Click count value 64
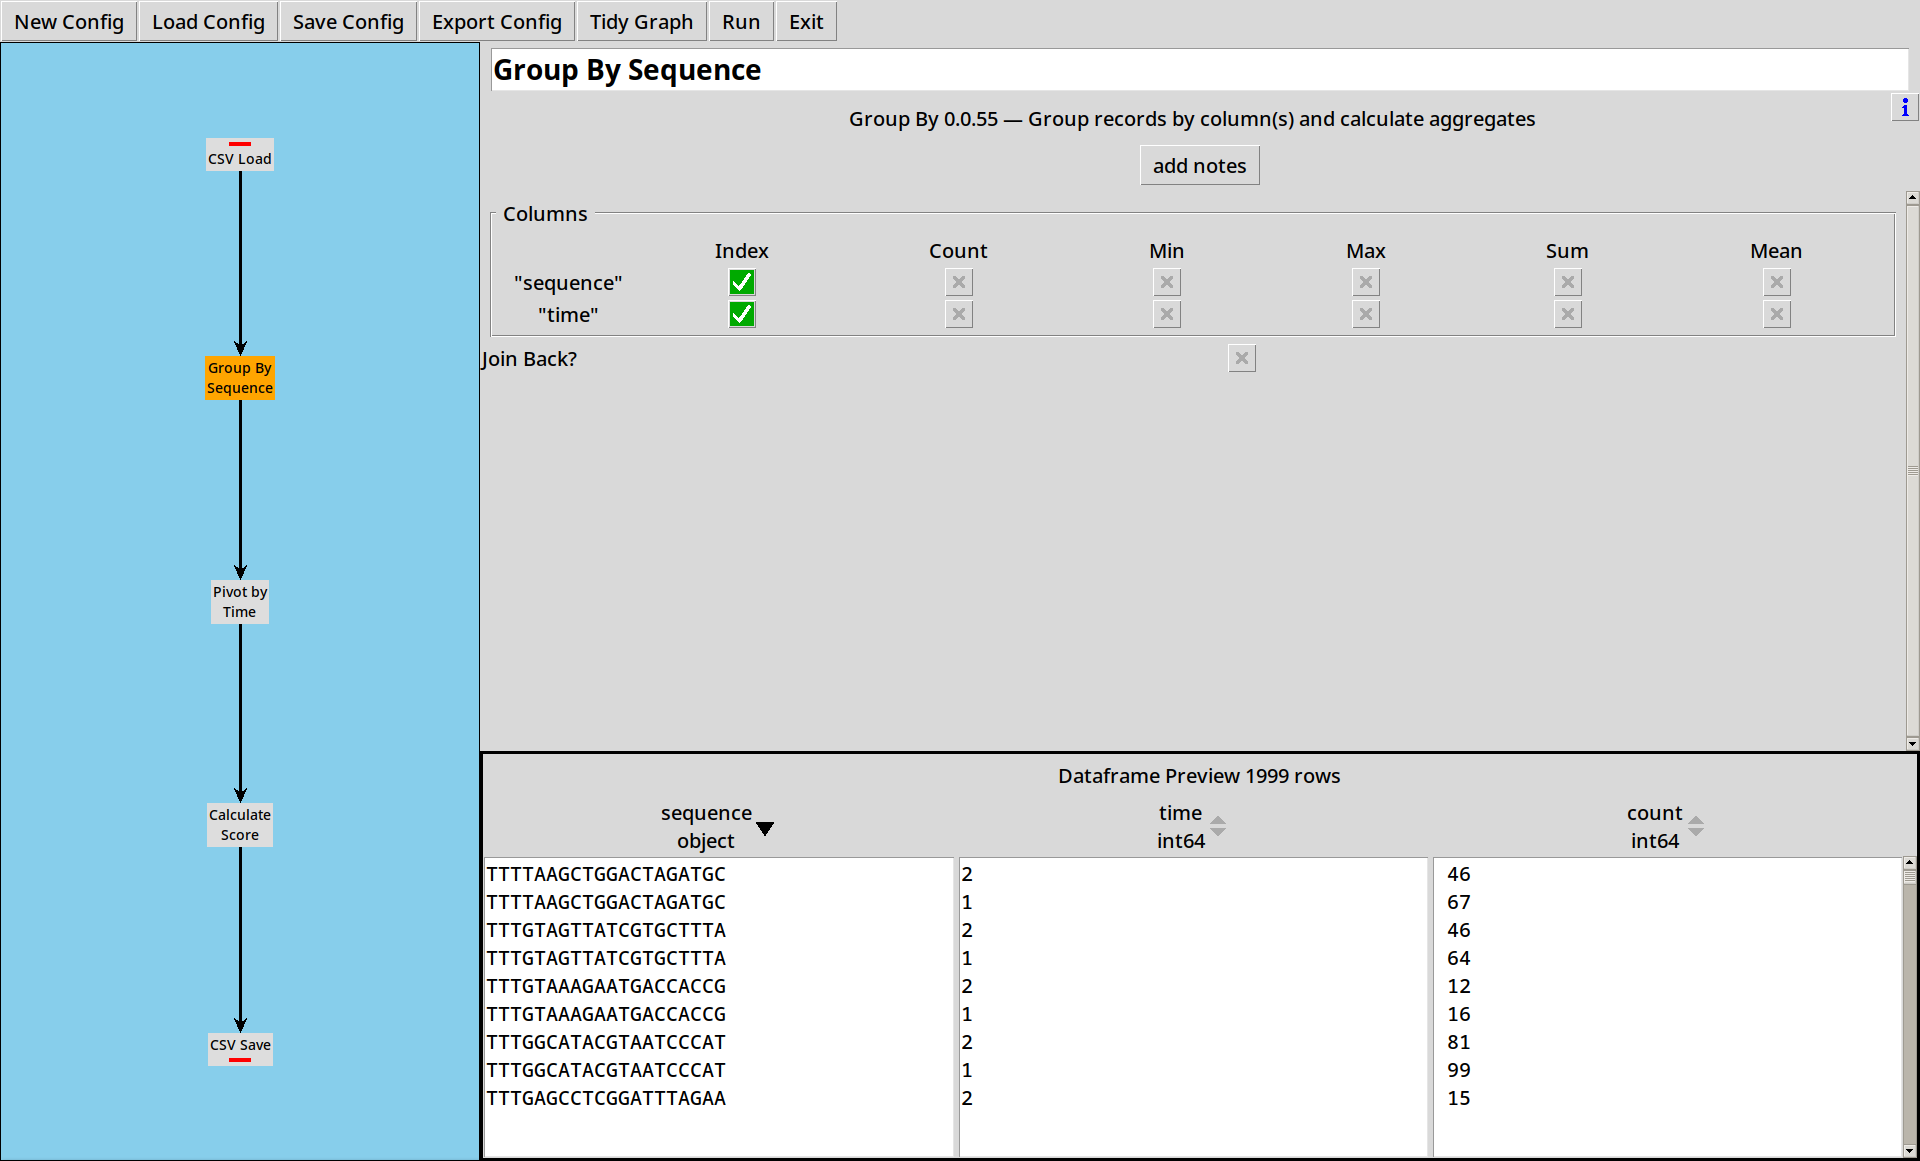1920x1161 pixels. point(1458,958)
